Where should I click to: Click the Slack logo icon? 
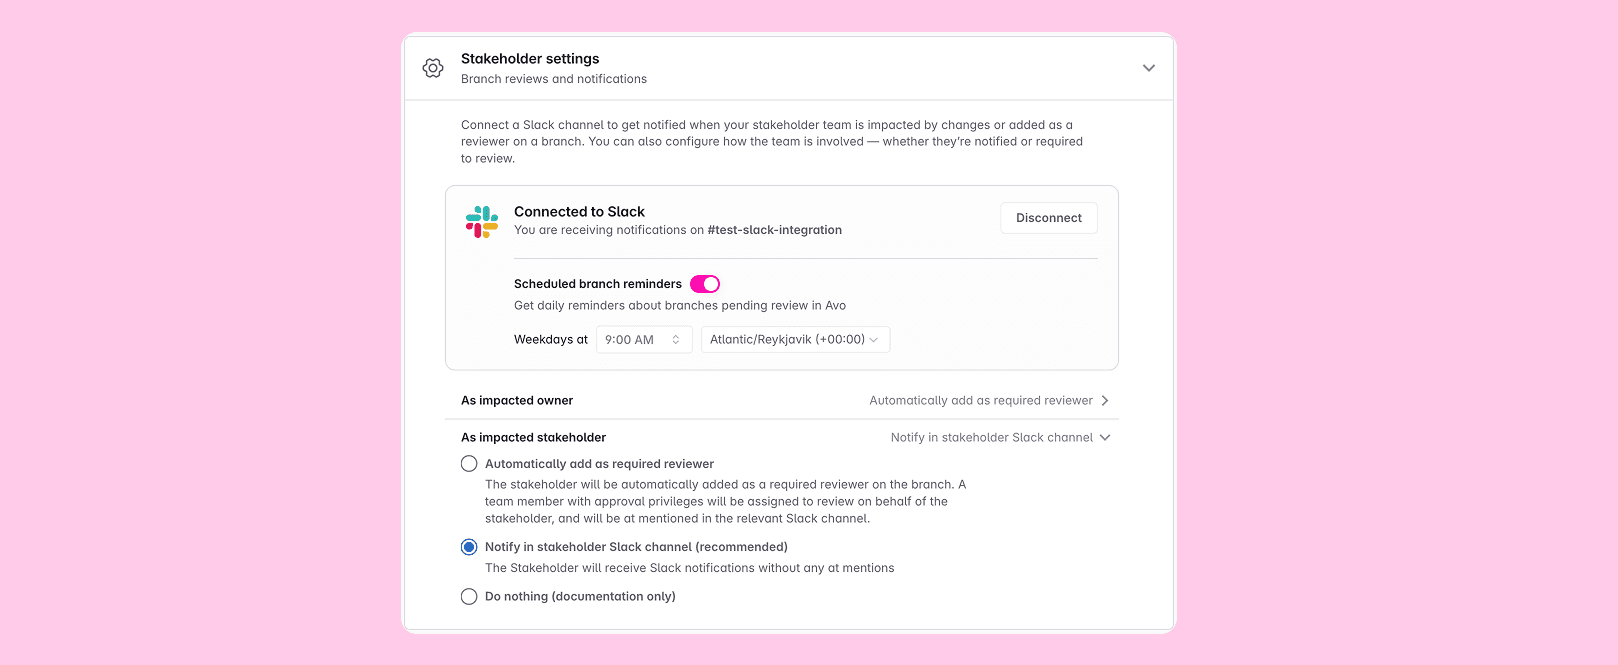click(x=482, y=220)
